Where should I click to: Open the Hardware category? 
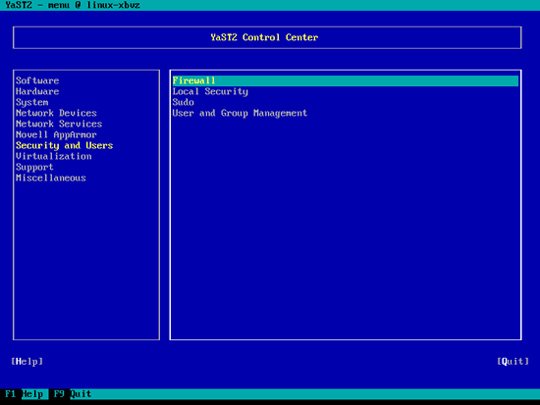38,92
